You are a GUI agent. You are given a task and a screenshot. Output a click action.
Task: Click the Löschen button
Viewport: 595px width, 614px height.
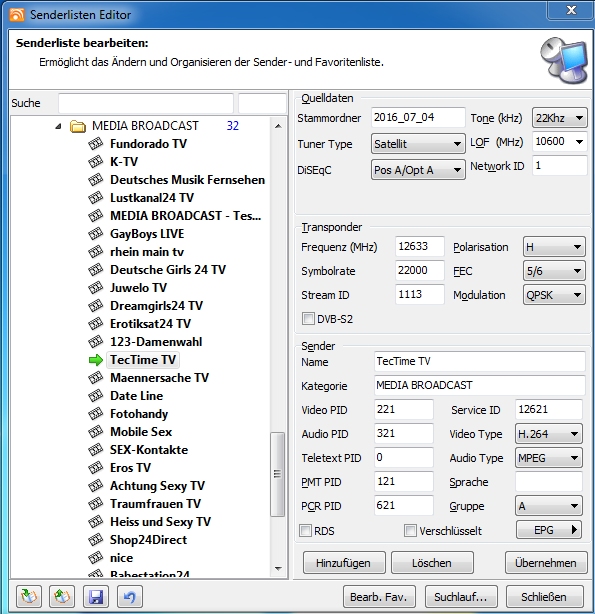pos(432,563)
